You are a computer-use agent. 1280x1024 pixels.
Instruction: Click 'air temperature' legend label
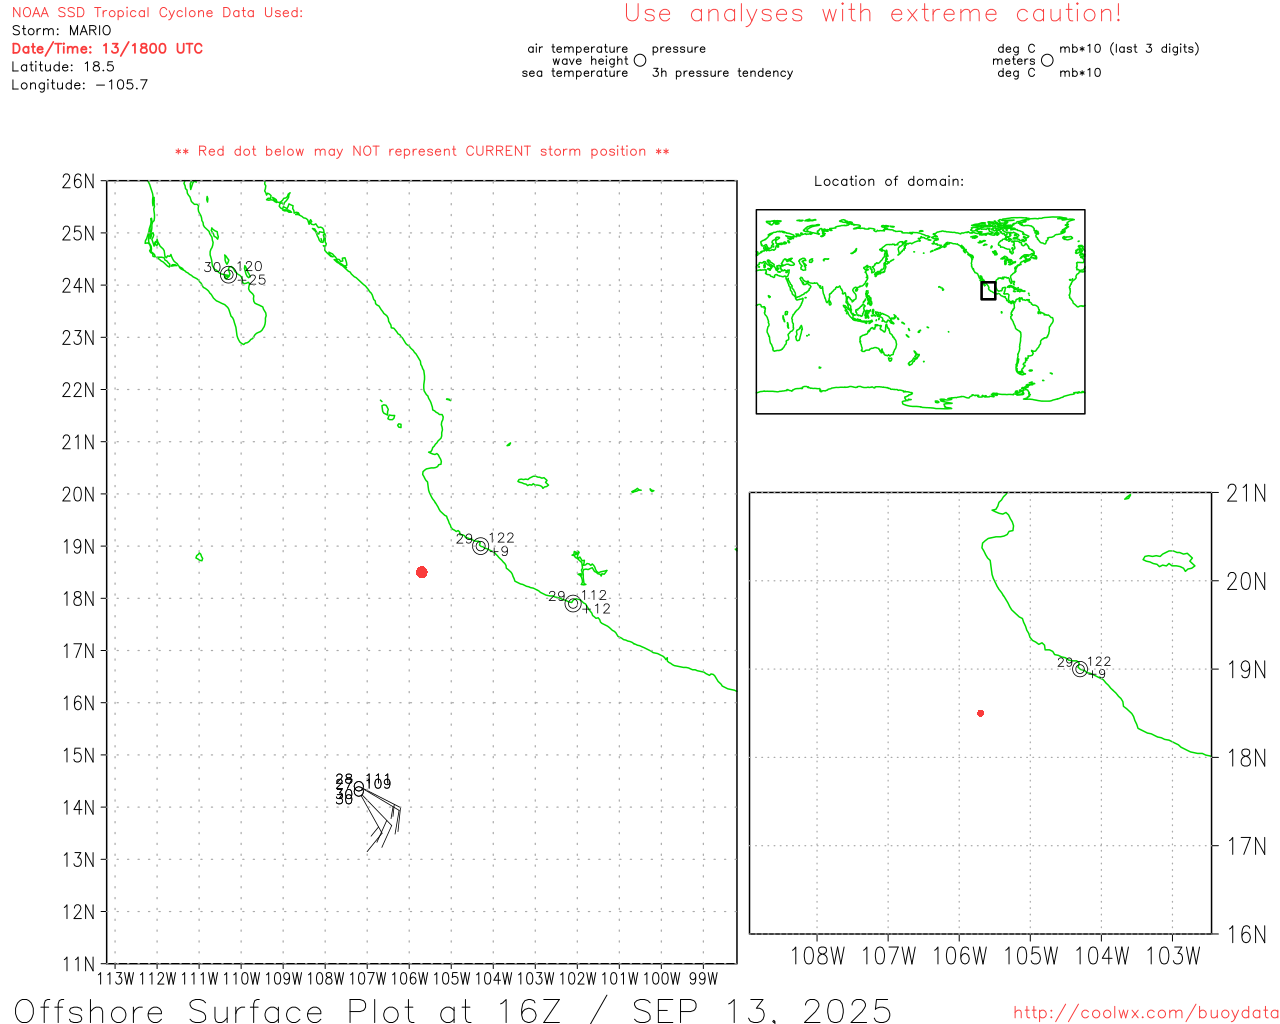click(x=578, y=49)
